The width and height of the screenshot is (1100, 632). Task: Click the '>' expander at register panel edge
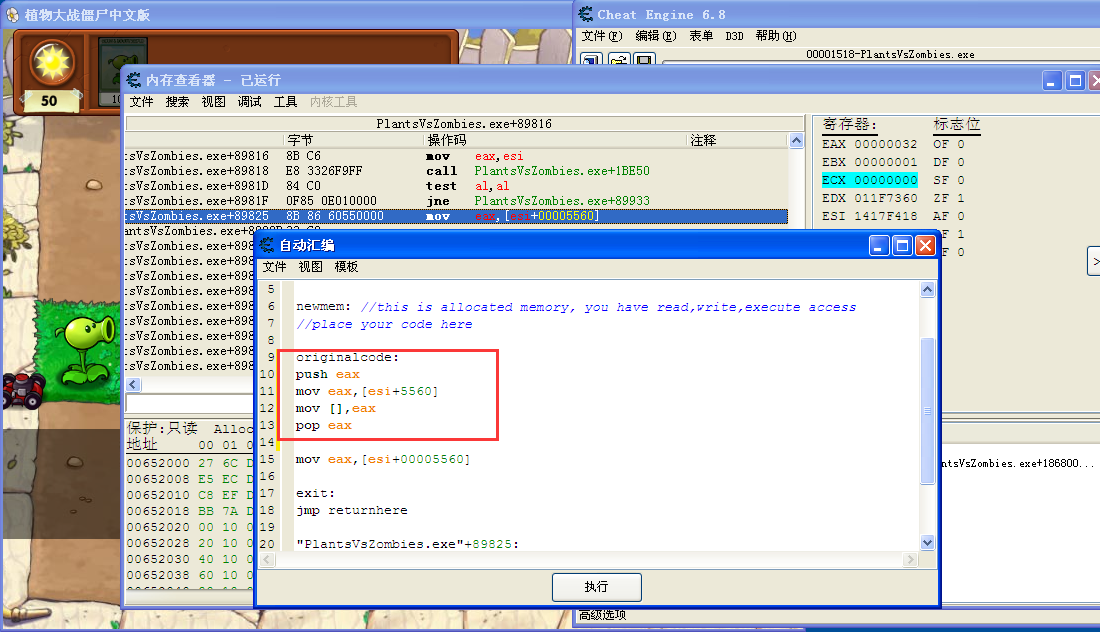(x=1094, y=261)
